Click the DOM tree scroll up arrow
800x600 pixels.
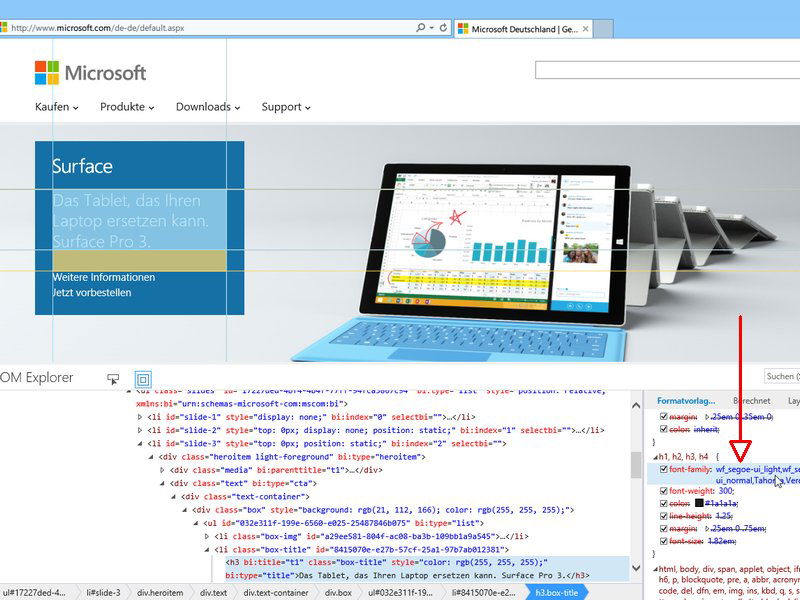pyautogui.click(x=636, y=406)
